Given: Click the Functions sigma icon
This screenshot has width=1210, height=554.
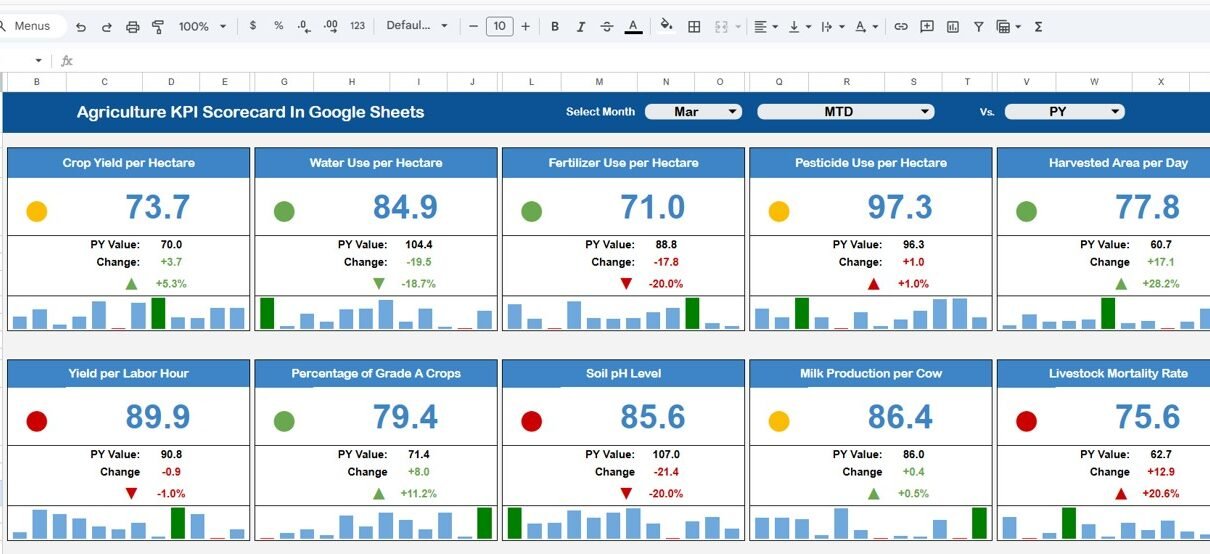Looking at the screenshot, I should click(x=1038, y=27).
